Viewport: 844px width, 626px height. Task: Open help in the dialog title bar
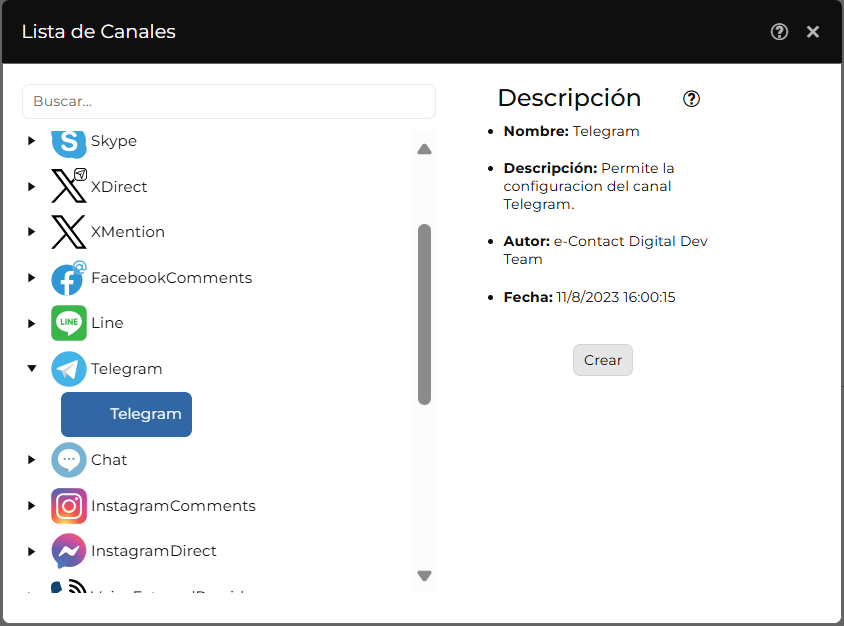(x=779, y=32)
